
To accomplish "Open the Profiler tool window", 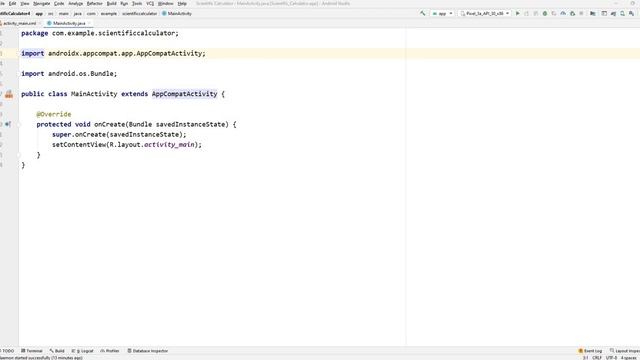I will [110, 351].
